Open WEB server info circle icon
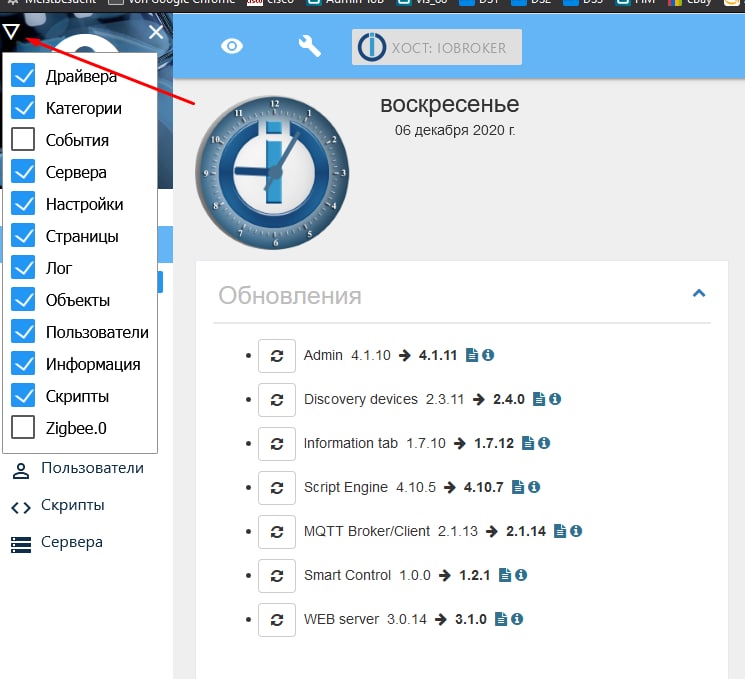 517,619
